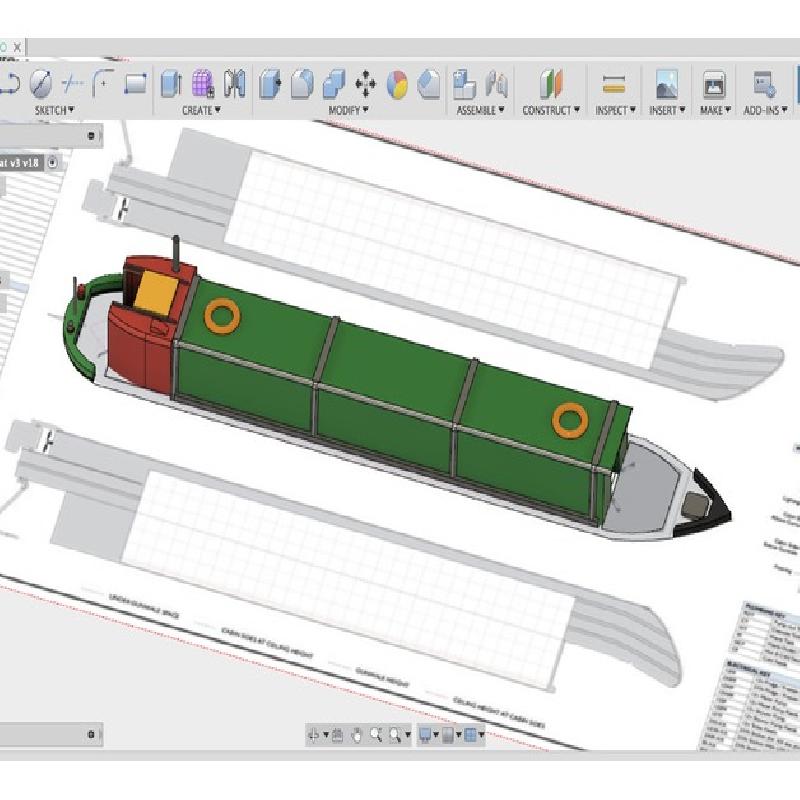Screen dimensions: 800x800
Task: Click the Display Settings monitor icon
Action: (424, 735)
